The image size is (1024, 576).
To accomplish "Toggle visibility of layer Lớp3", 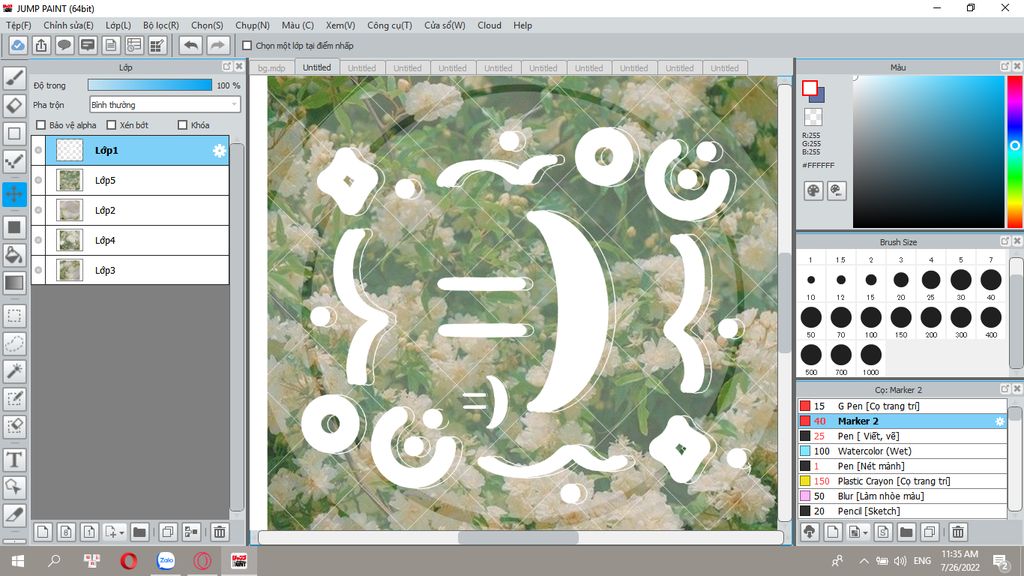I will pyautogui.click(x=39, y=270).
